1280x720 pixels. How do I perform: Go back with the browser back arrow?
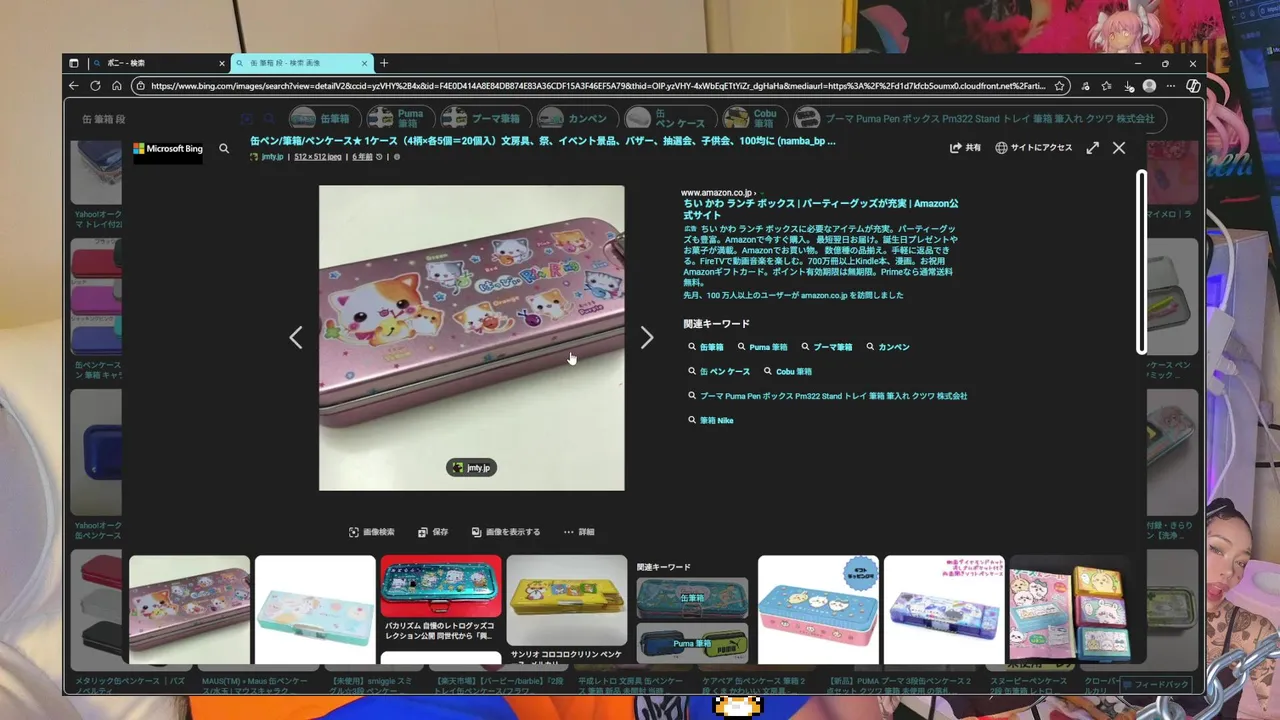(74, 86)
